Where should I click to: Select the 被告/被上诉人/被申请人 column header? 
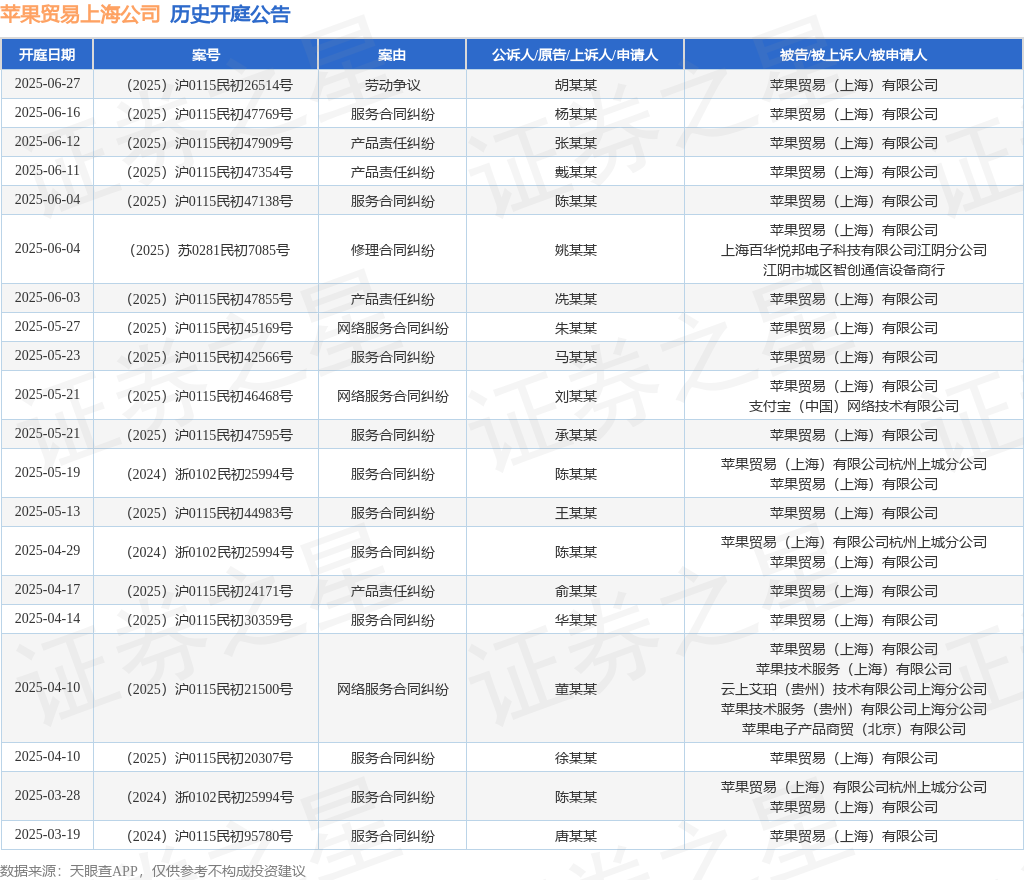tap(854, 55)
